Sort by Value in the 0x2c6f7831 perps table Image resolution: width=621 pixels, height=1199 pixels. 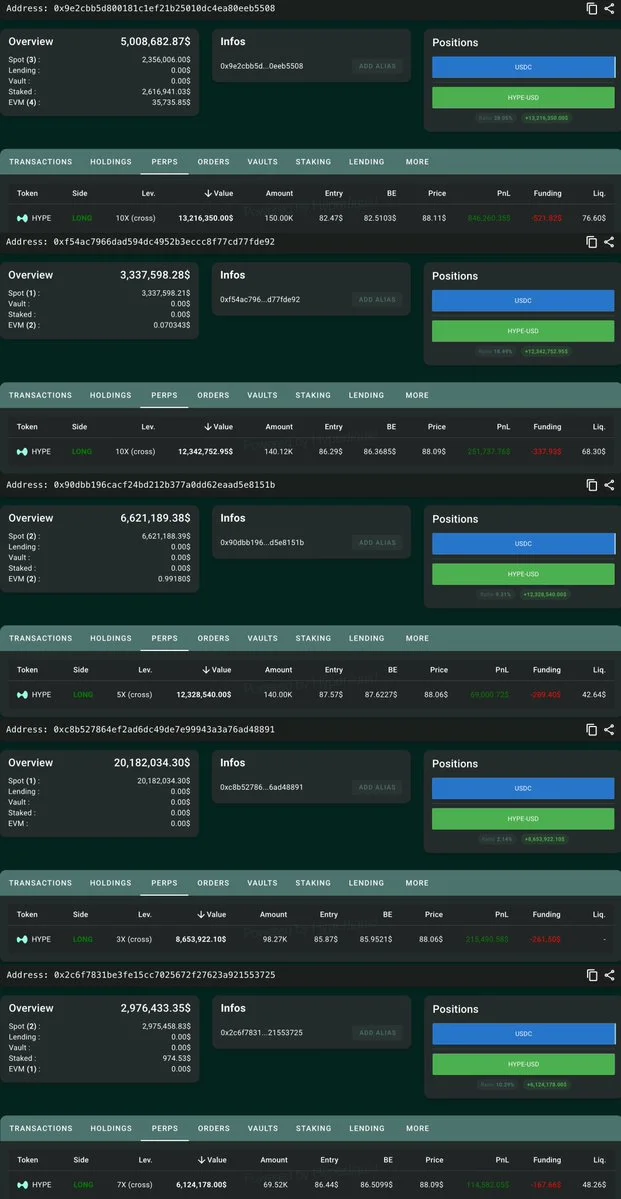tap(215, 1160)
